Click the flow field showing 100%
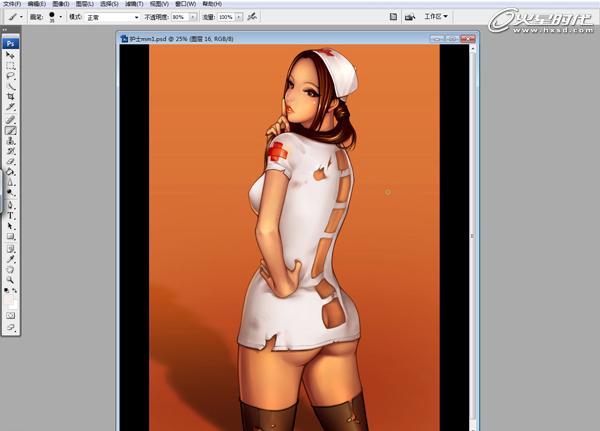This screenshot has height=431, width=600. click(x=226, y=17)
